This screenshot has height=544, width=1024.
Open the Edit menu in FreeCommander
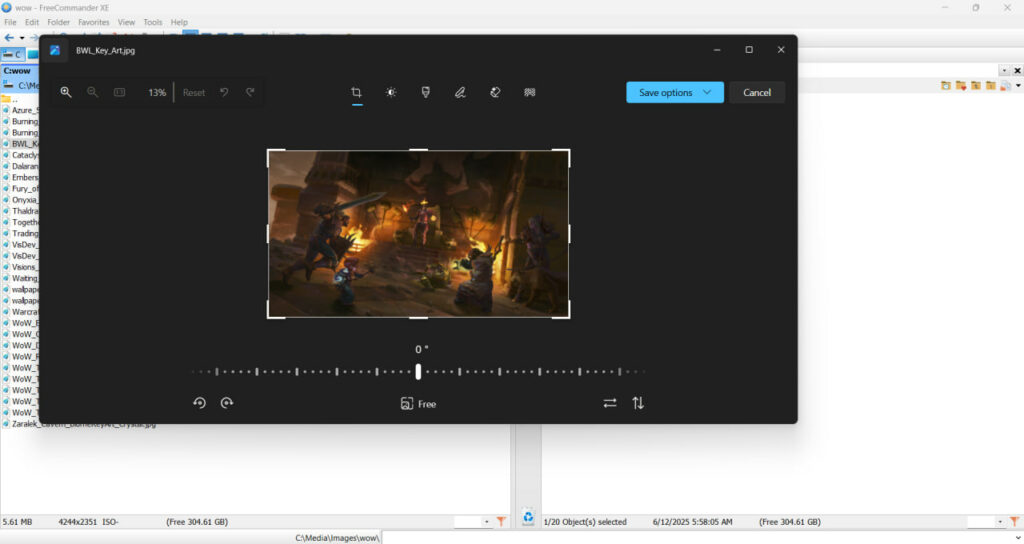[32, 22]
